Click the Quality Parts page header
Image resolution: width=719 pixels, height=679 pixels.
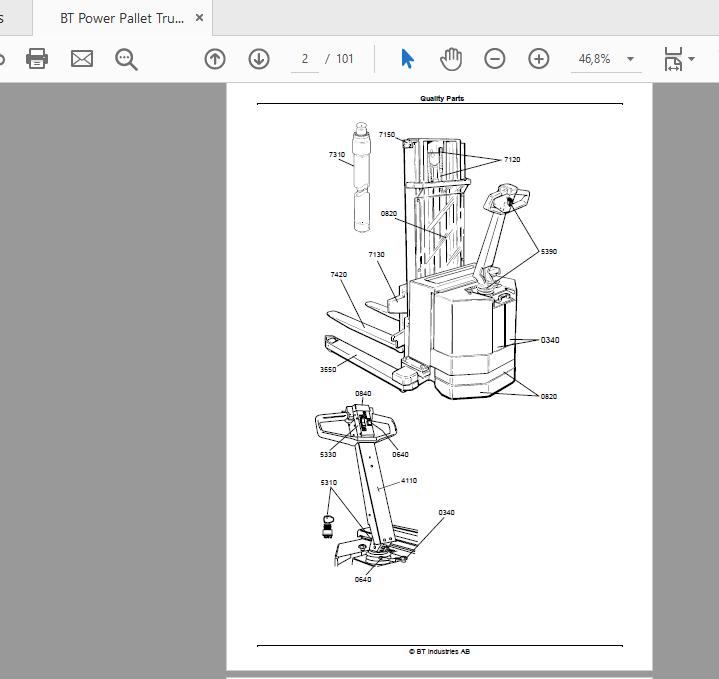[442, 98]
